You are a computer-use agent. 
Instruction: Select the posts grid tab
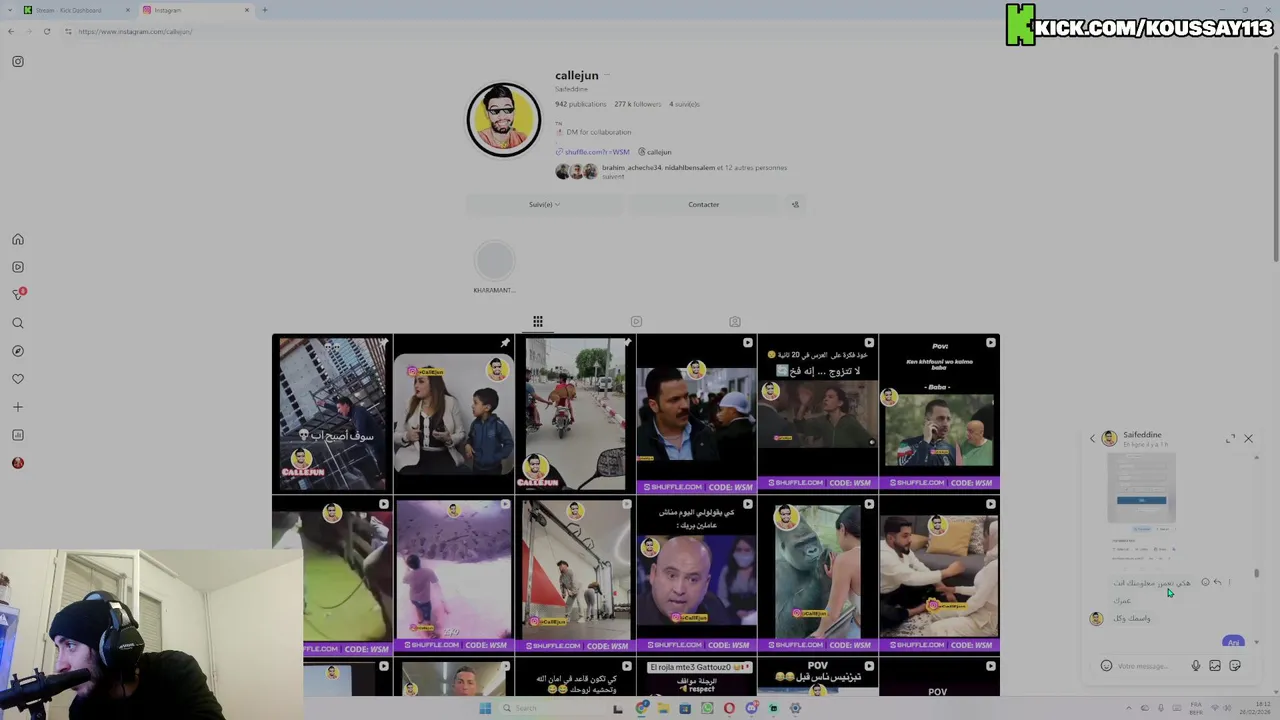(538, 321)
